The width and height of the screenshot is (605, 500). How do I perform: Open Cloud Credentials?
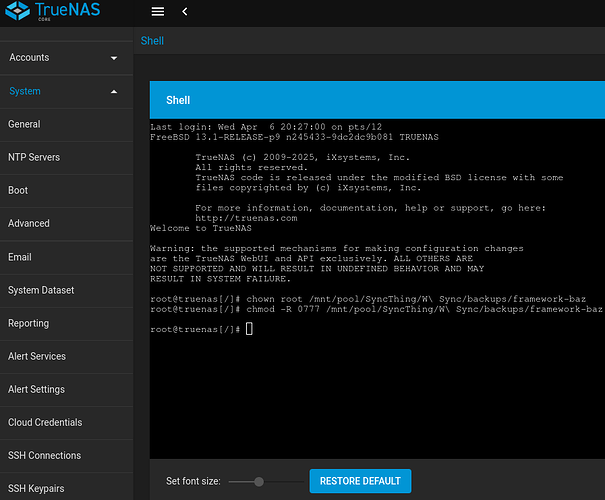click(66, 422)
